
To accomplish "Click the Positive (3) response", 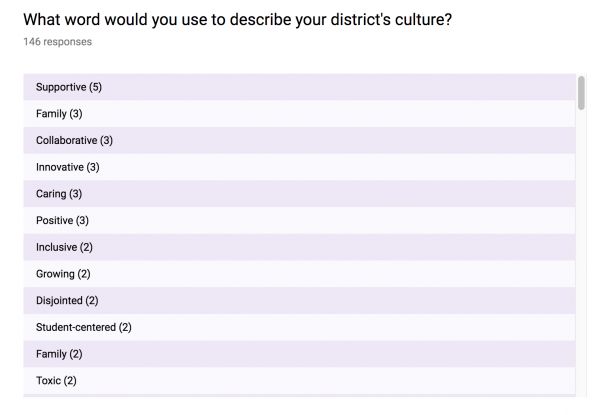I will tap(299, 221).
